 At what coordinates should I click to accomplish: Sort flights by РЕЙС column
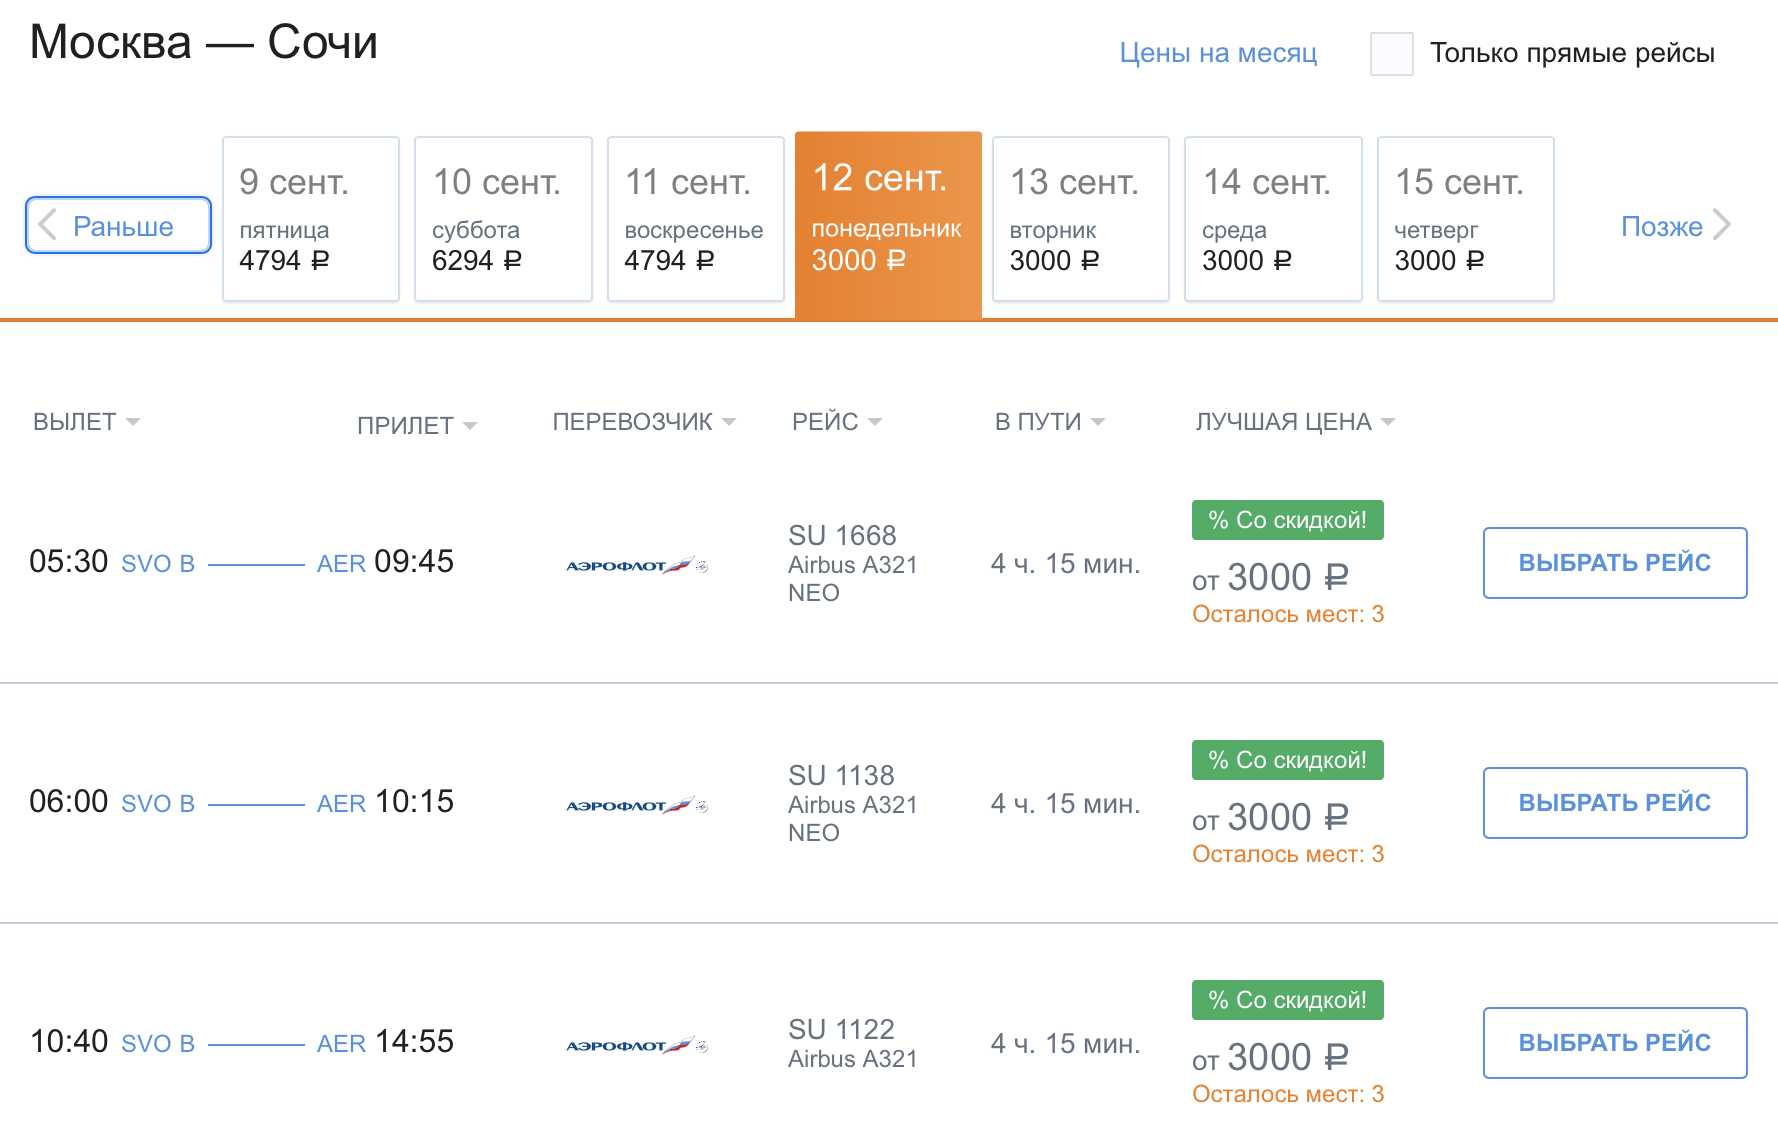point(837,422)
